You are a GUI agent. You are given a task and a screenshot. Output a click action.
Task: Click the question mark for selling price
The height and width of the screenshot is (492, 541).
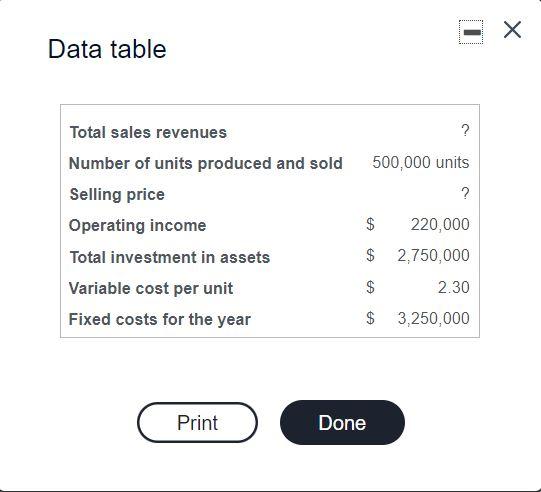465,193
